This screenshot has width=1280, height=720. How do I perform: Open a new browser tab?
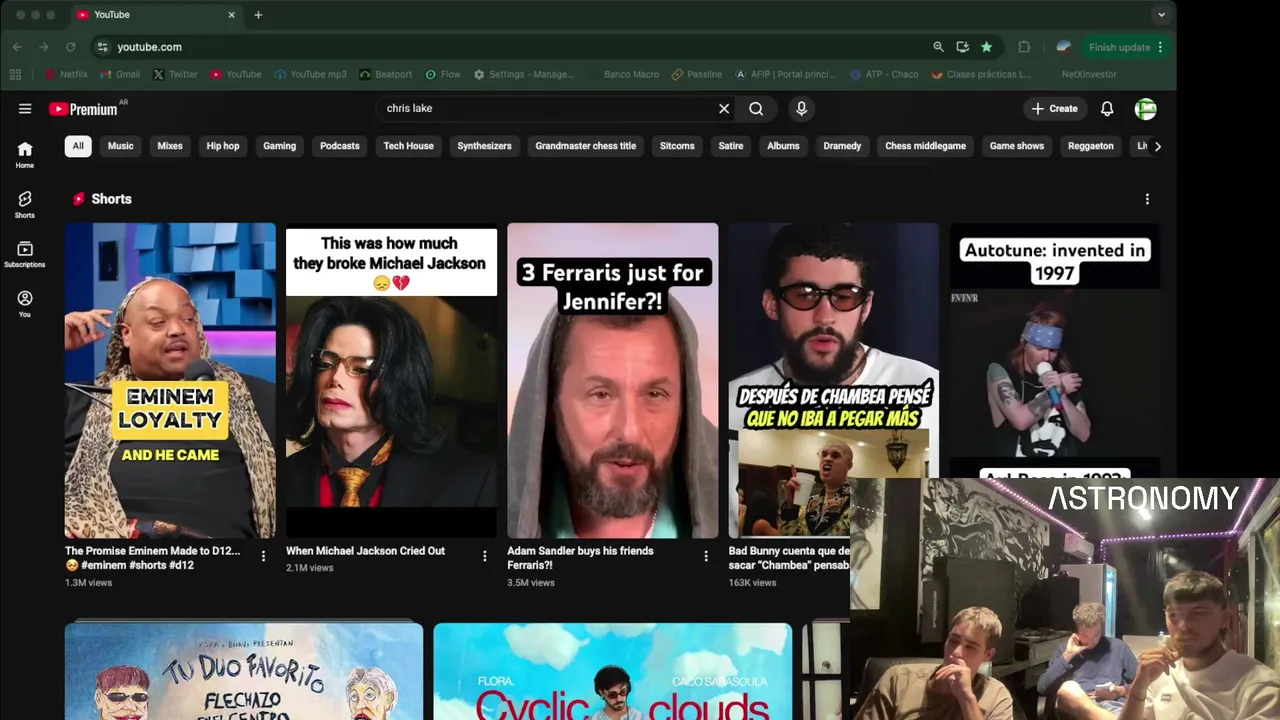pyautogui.click(x=258, y=15)
